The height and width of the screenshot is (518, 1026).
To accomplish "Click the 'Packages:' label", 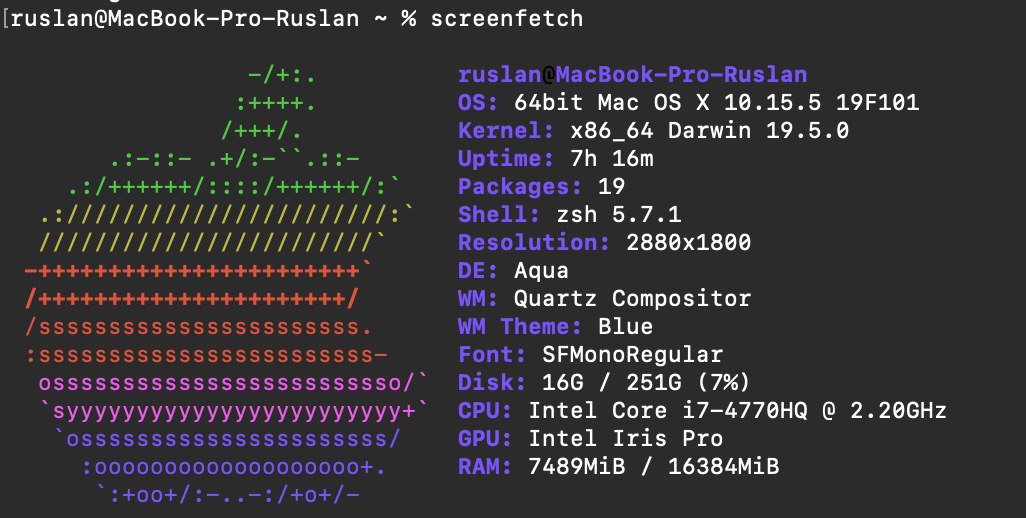I will 520,187.
